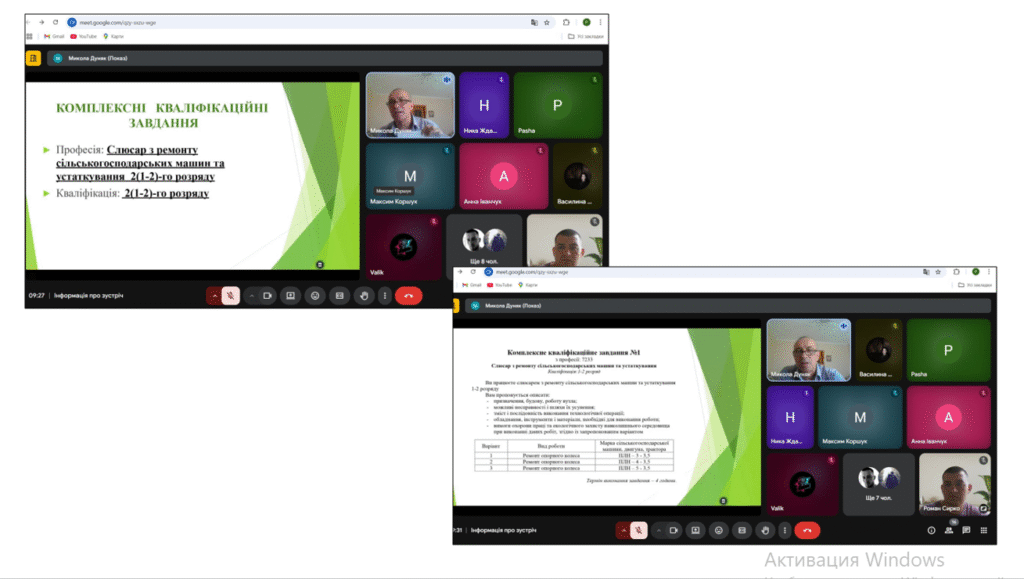
Task: Expand video settings arrow in upper-left Meet window
Action: tap(251, 296)
